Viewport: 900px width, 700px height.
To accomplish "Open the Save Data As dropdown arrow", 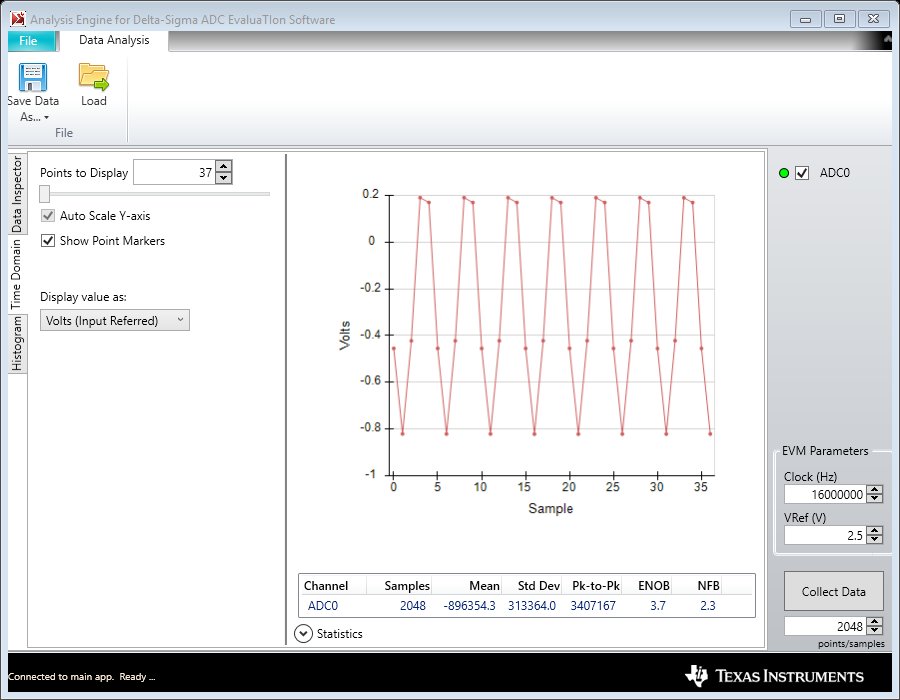I will 46,117.
